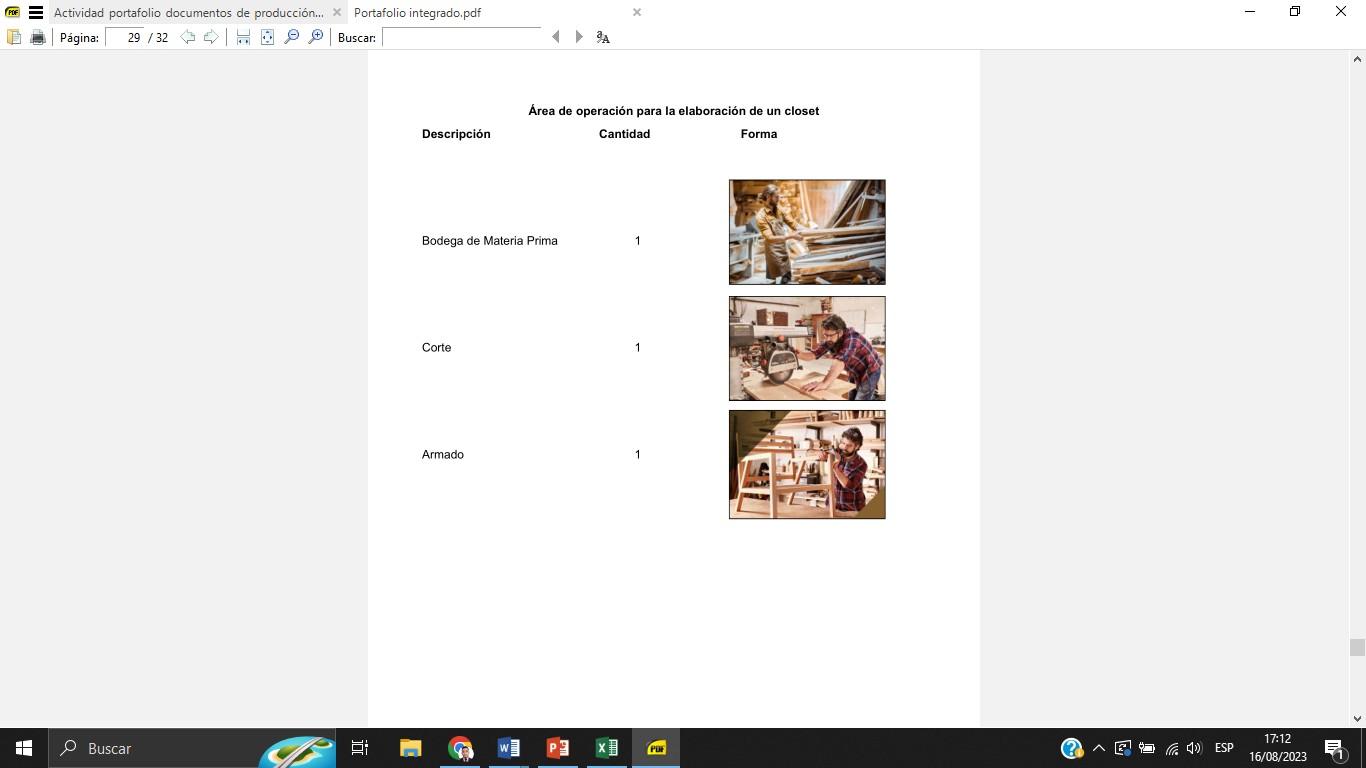The height and width of the screenshot is (768, 1366).
Task: Restore down the SumatraPDF window
Action: [1295, 12]
